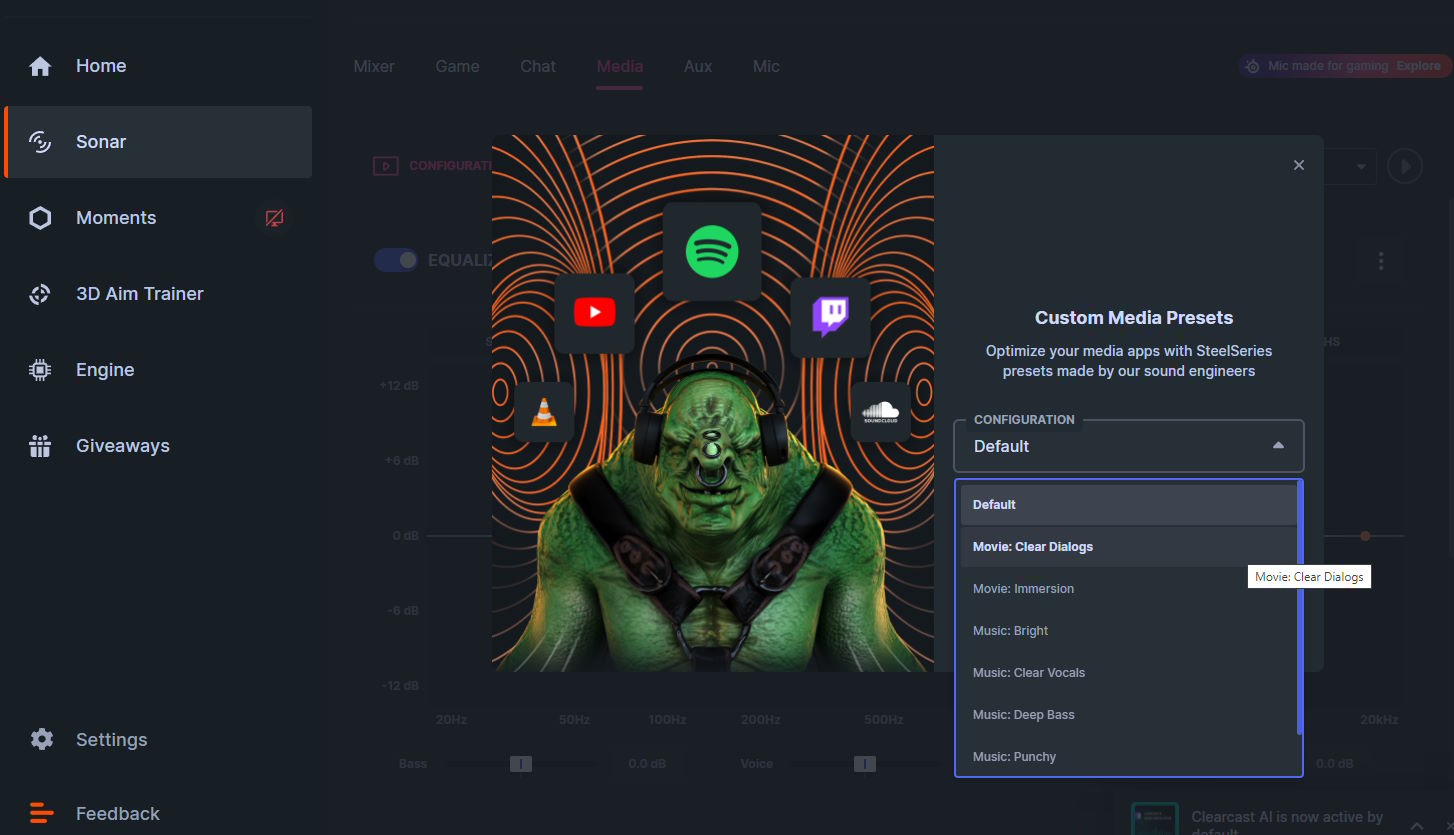Click the Configuration video icon behind dialog
Screen dimensions: 1454x835
pyautogui.click(x=386, y=166)
